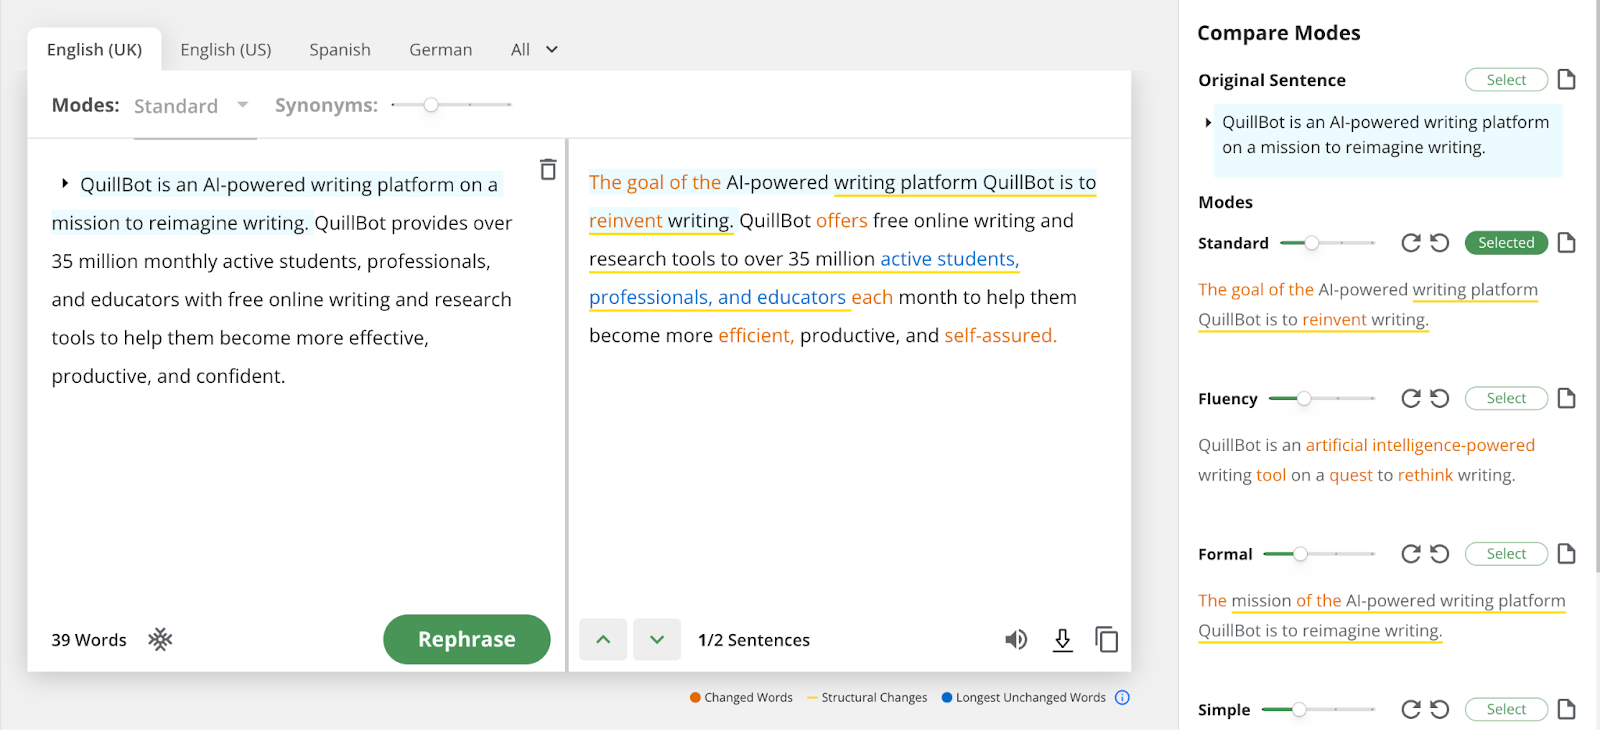1600x730 pixels.
Task: Undo rephrase for Standard mode
Action: [1439, 243]
